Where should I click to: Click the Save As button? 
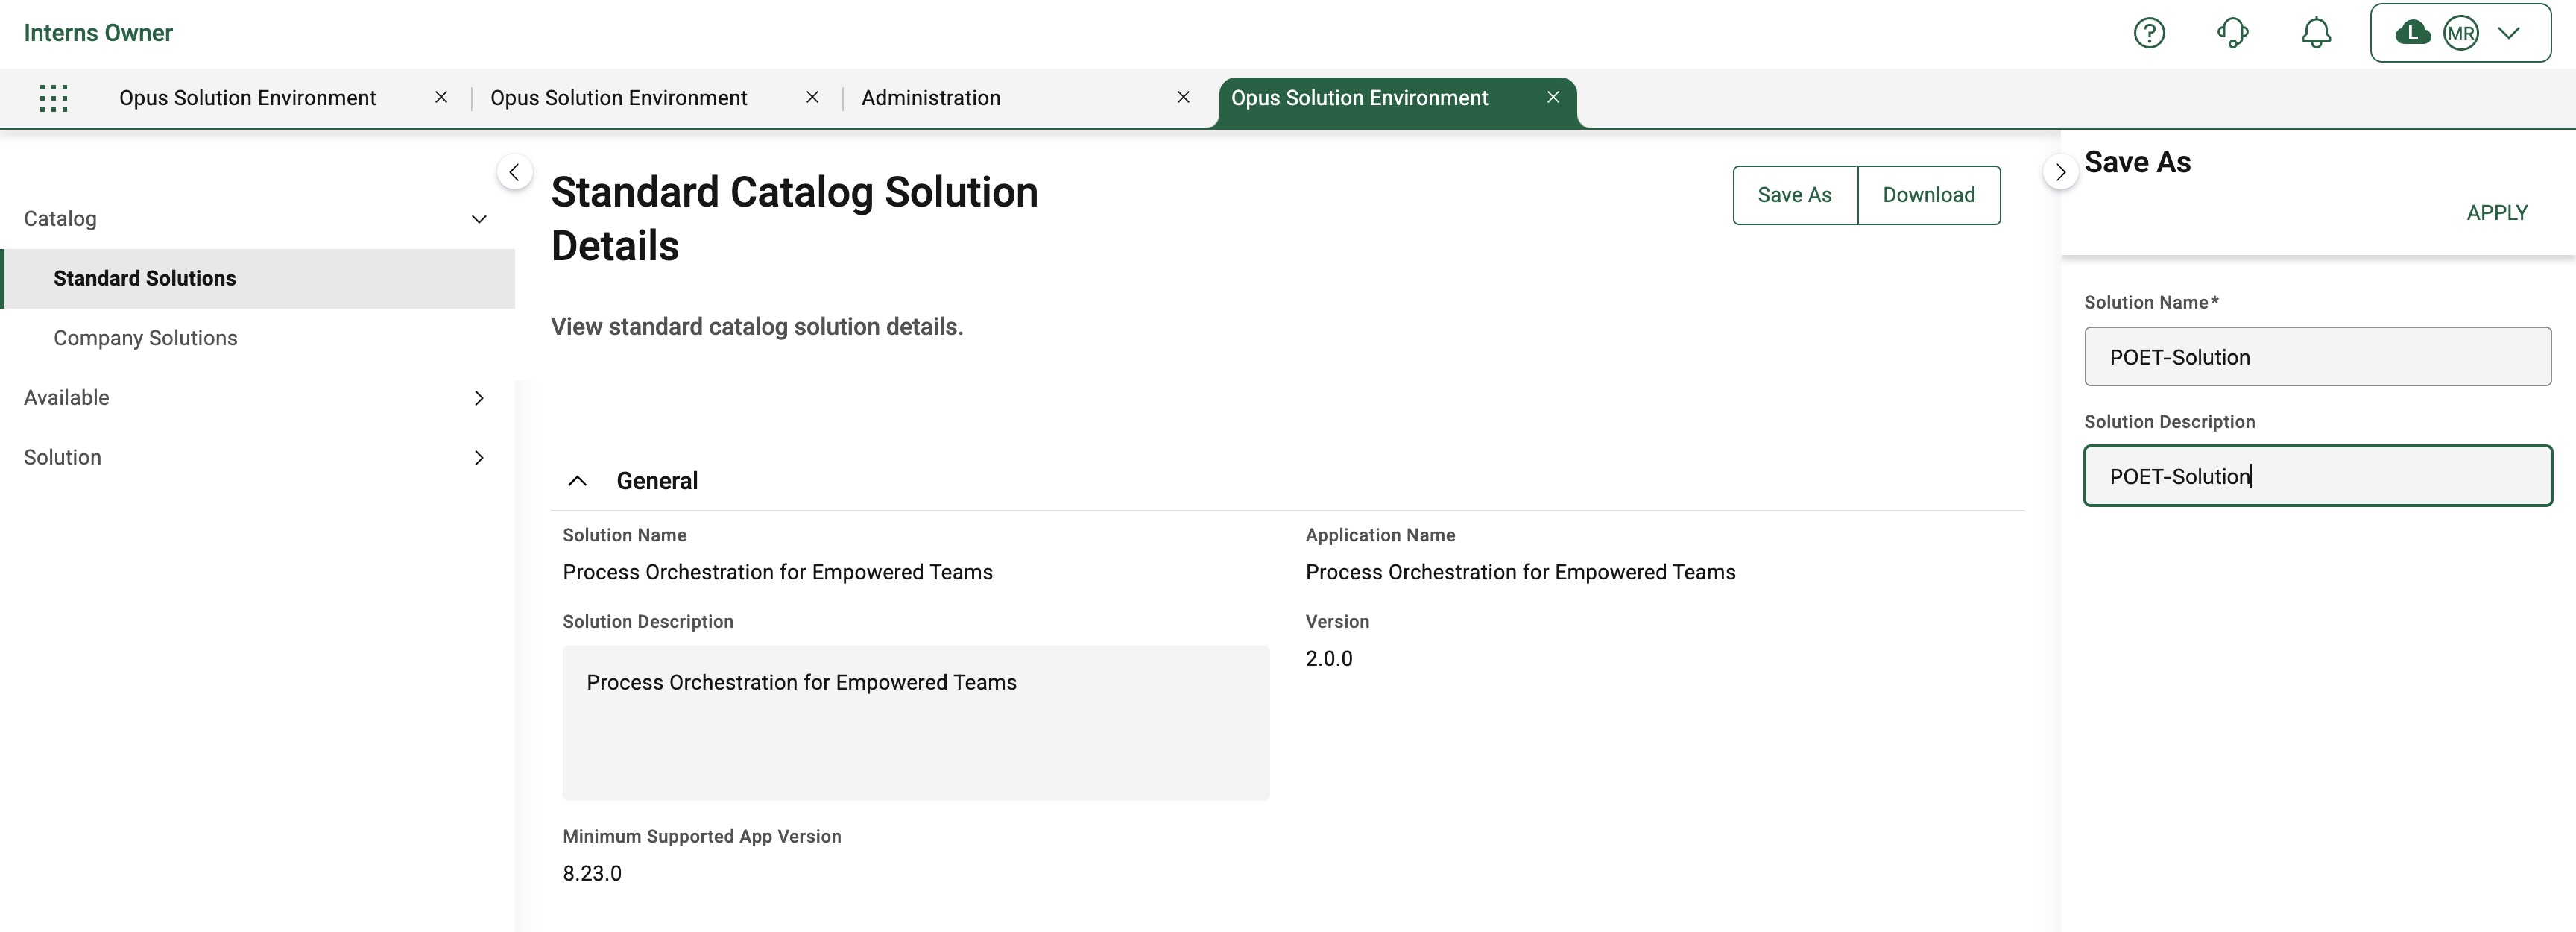coord(1794,195)
